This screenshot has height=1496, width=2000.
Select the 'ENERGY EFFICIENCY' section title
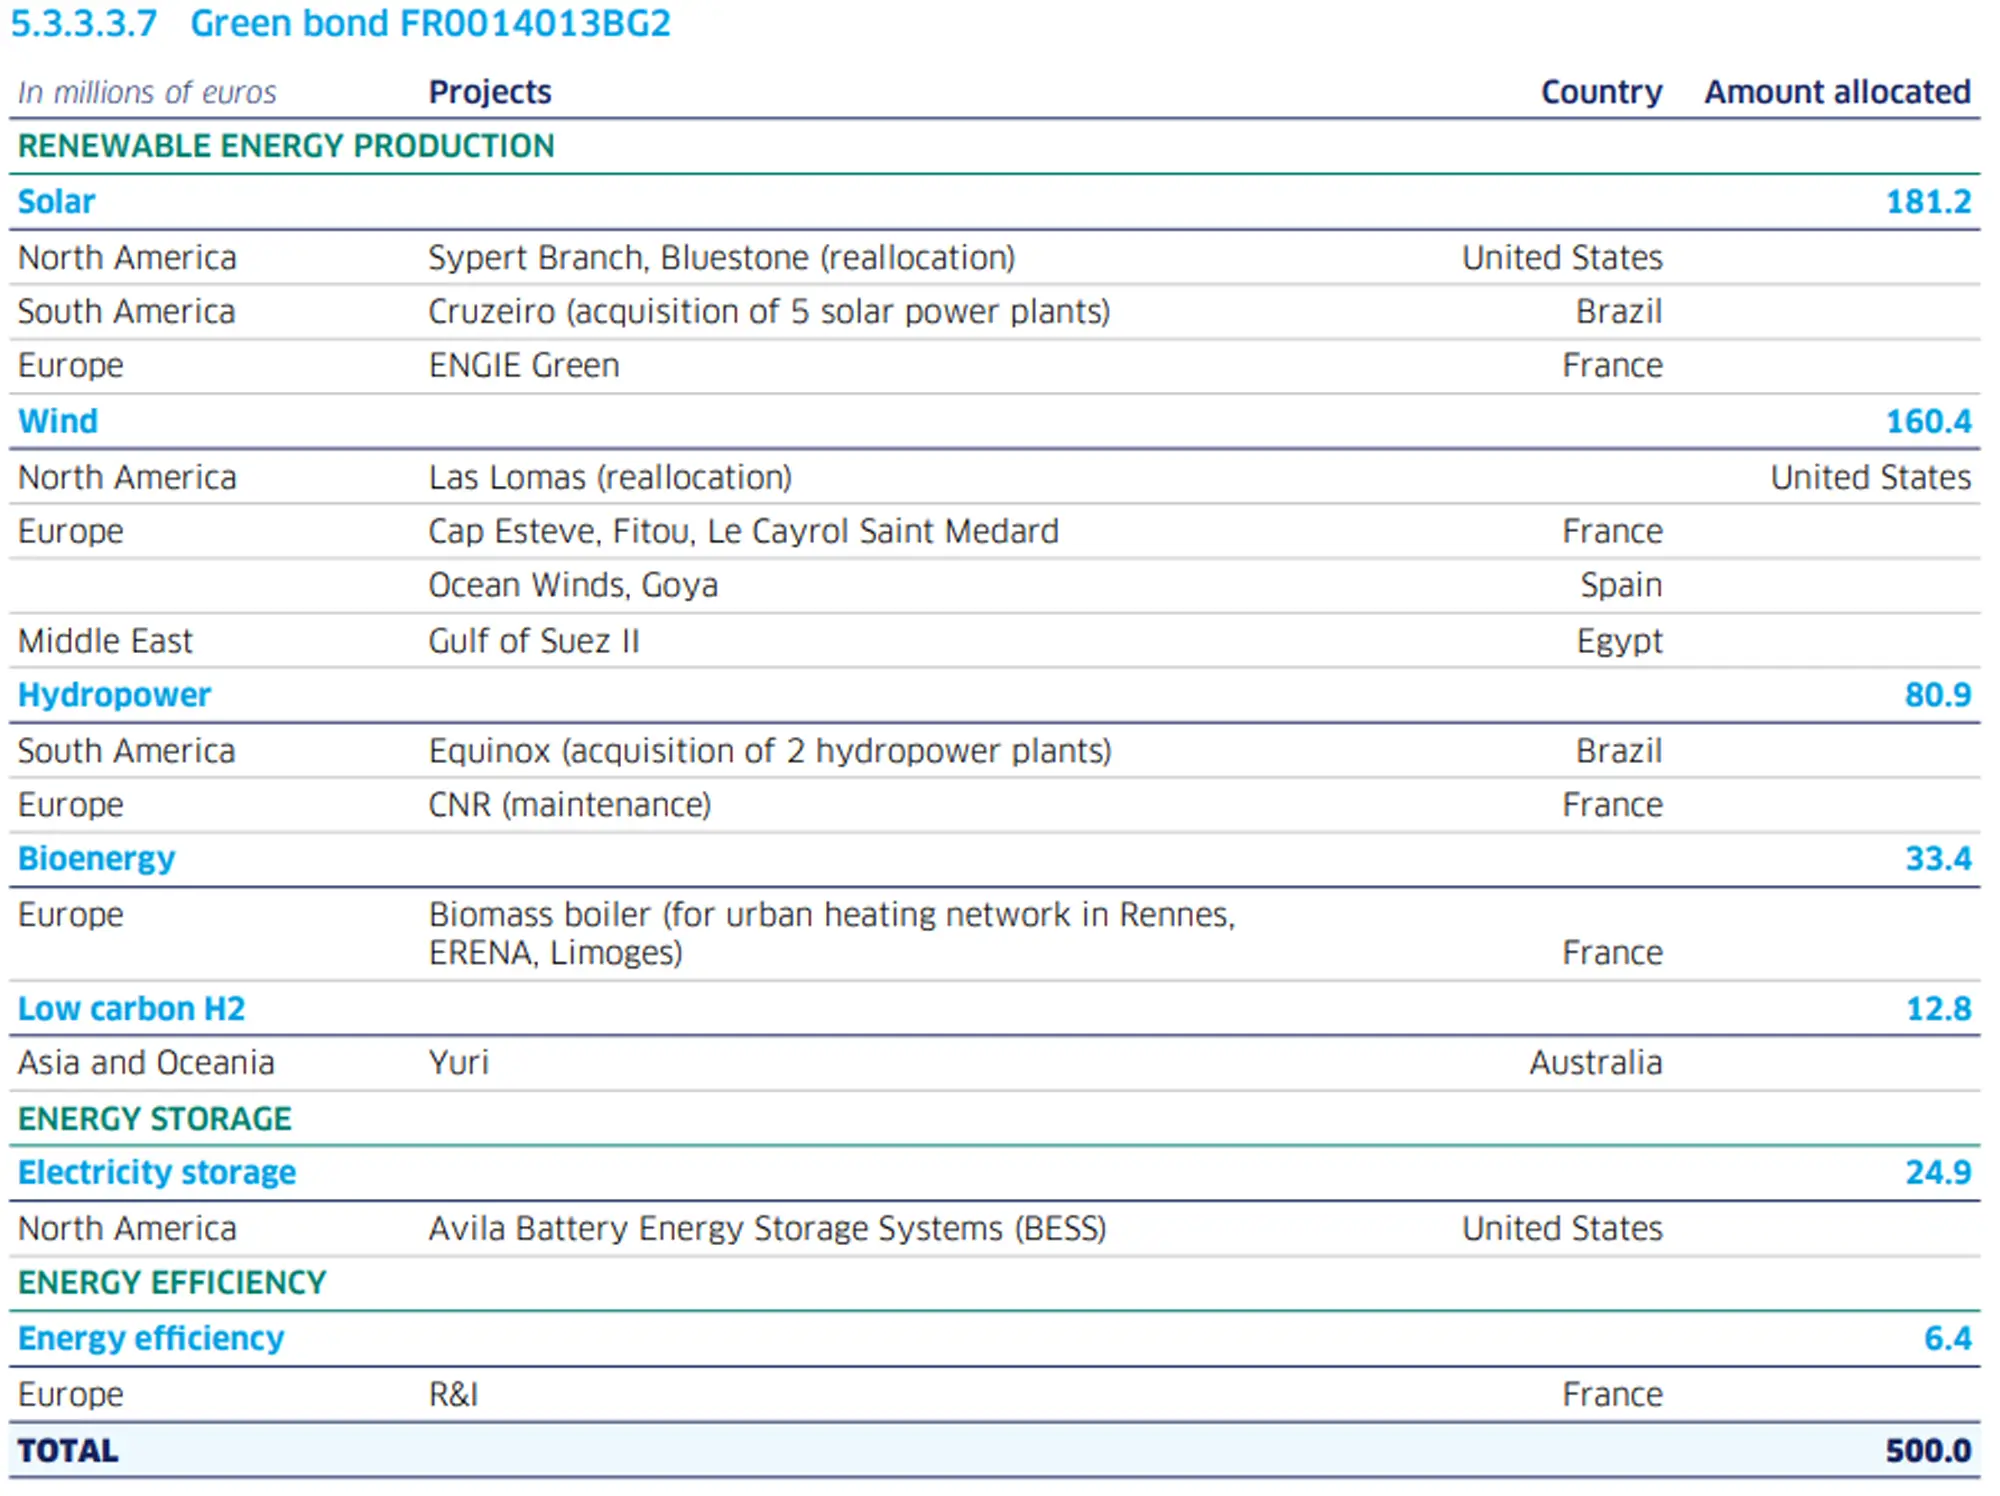(172, 1283)
